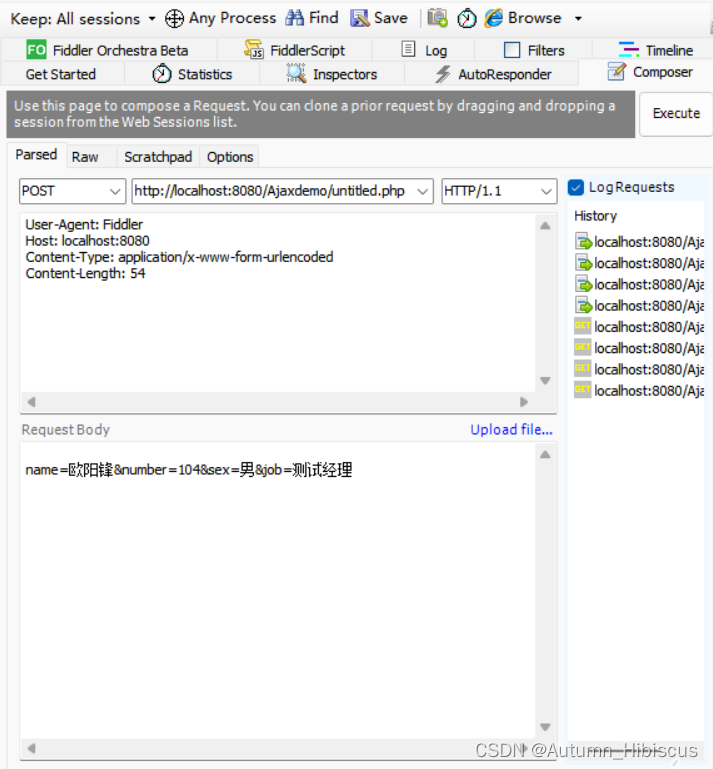Click the request body scroll up arrow
Screen dimensions: 713x769
(545, 455)
